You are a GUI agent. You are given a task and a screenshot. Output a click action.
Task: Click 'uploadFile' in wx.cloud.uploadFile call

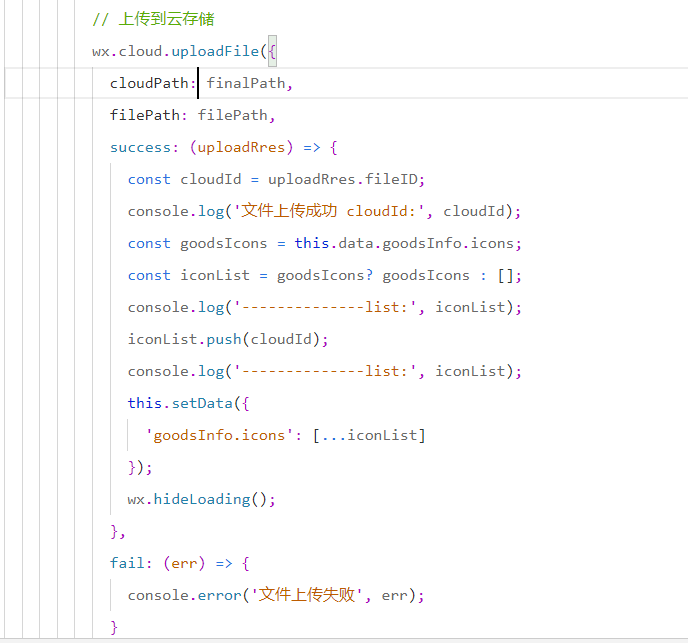[215, 51]
